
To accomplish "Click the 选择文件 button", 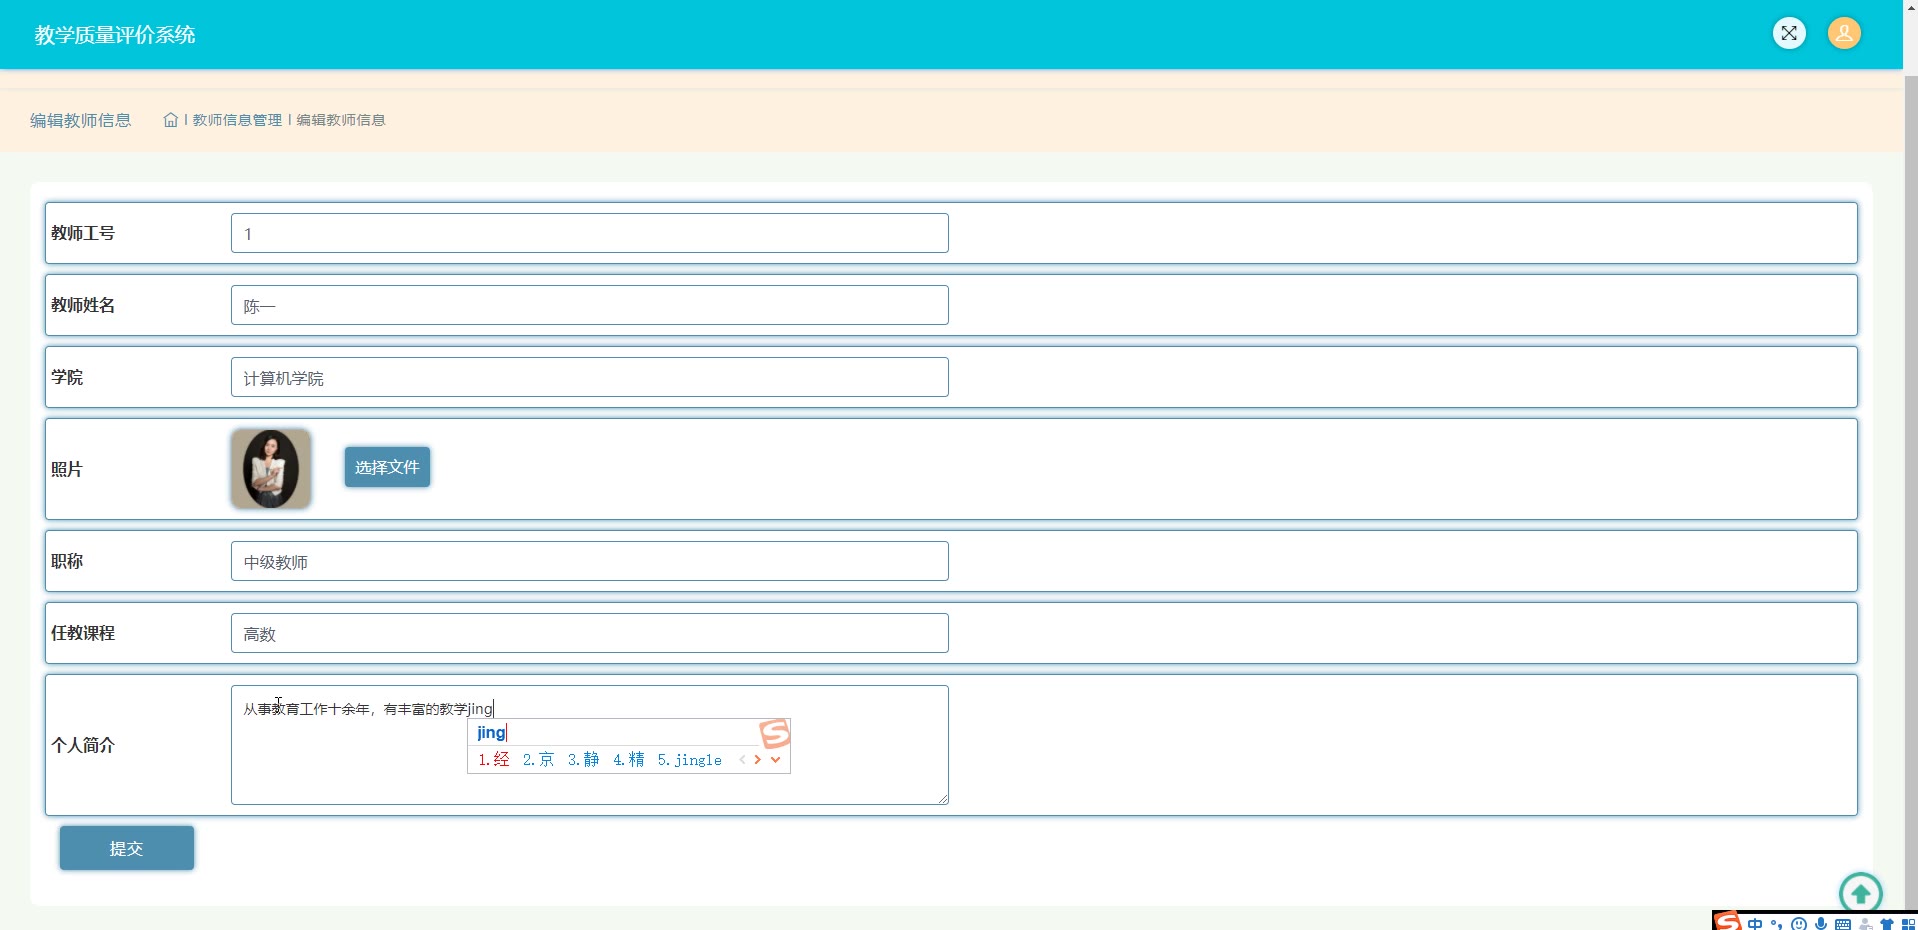I will click(387, 467).
